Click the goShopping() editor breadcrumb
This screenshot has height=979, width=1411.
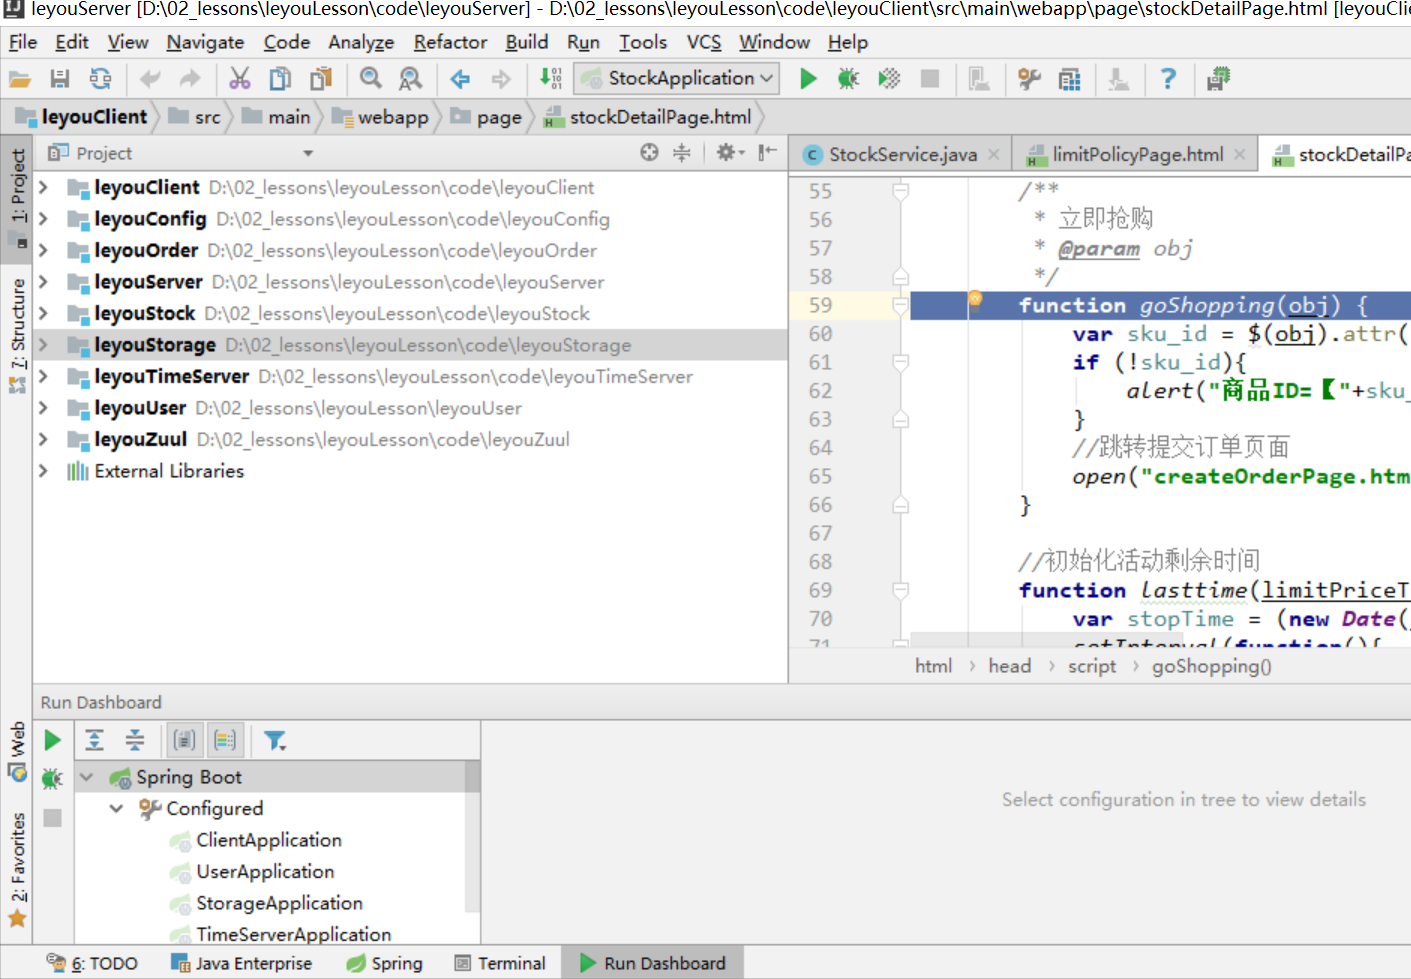1211,666
